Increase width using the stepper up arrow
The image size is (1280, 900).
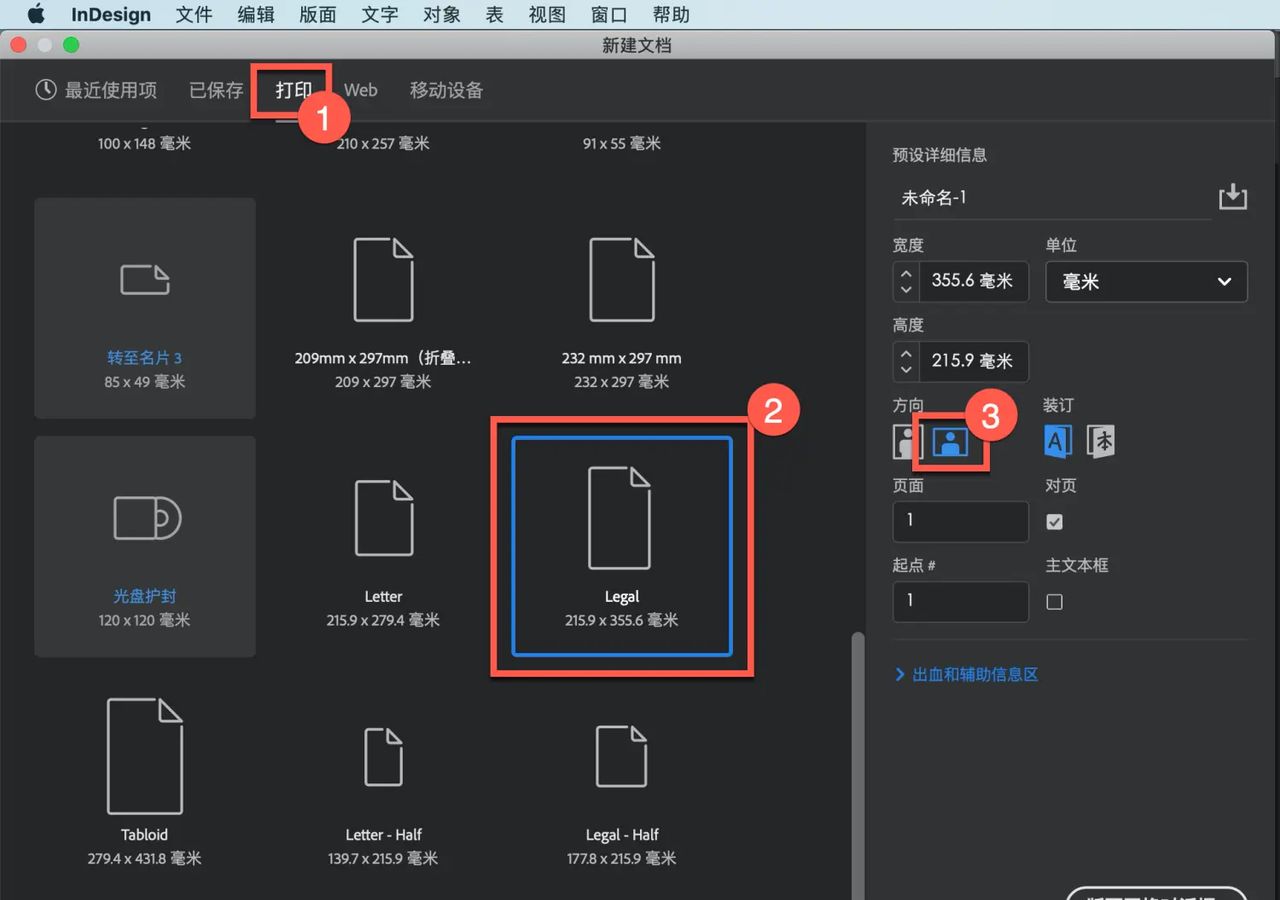(x=906, y=273)
